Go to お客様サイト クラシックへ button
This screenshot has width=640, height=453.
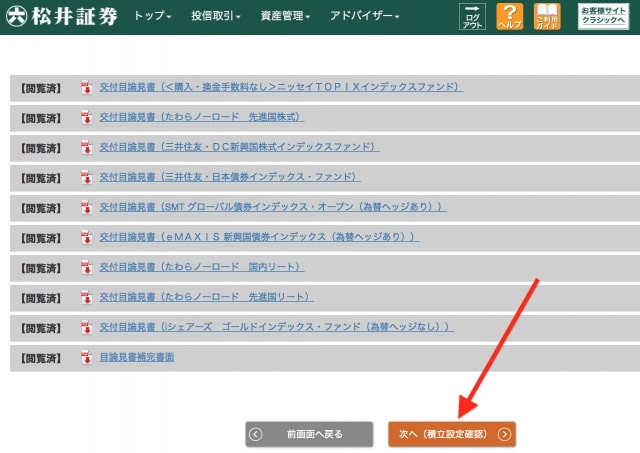(x=603, y=16)
